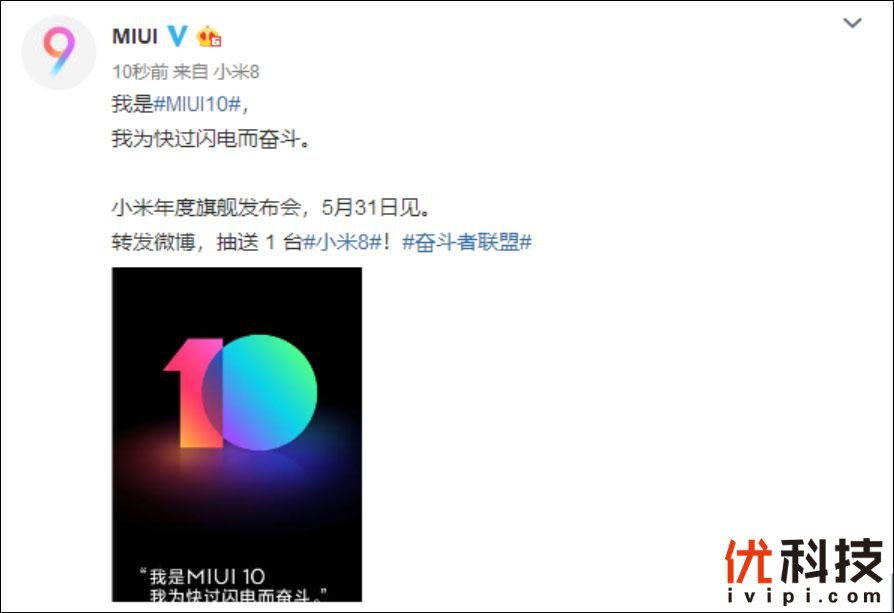Image resolution: width=894 pixels, height=613 pixels.
Task: Click the 优科技 watermark logo
Action: pyautogui.click(x=804, y=562)
